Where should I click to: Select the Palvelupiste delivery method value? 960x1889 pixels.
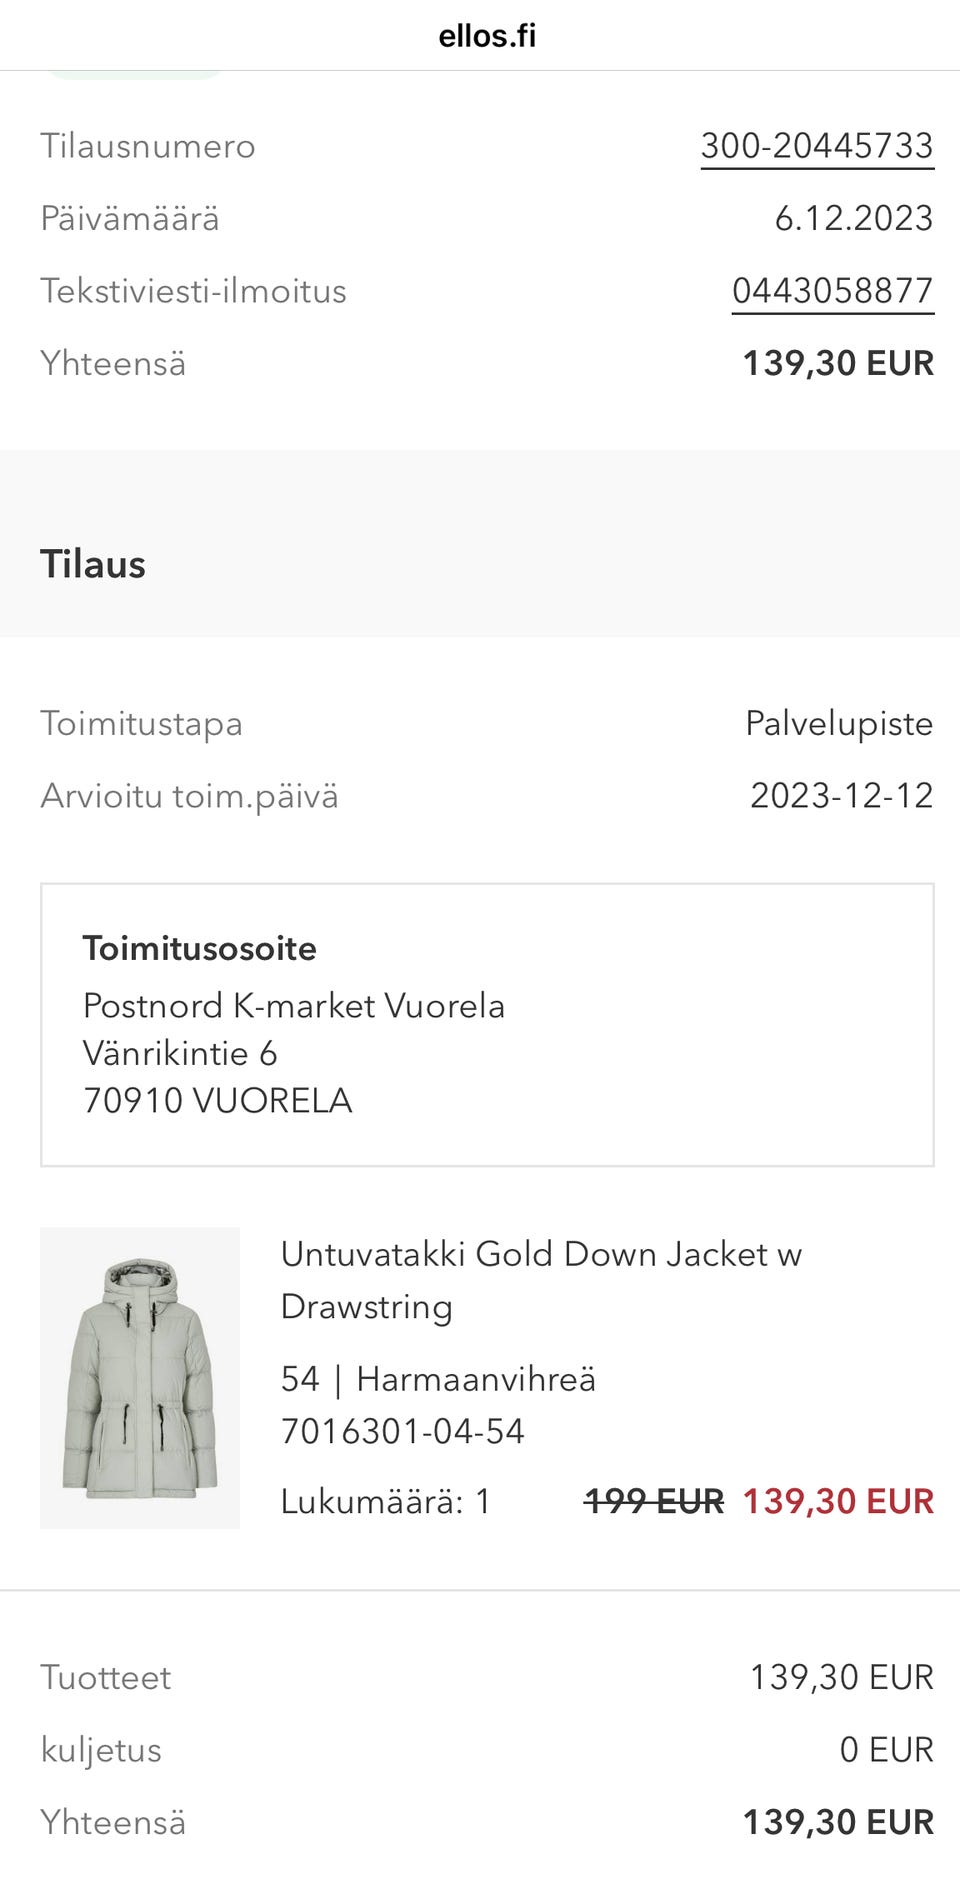(839, 723)
